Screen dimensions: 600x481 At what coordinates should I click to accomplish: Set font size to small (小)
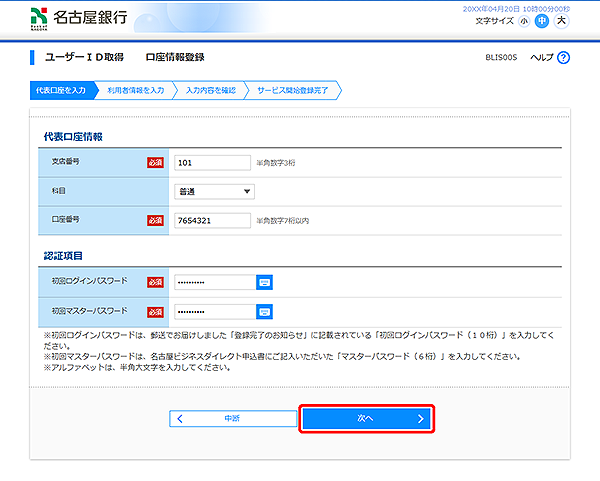524,21
